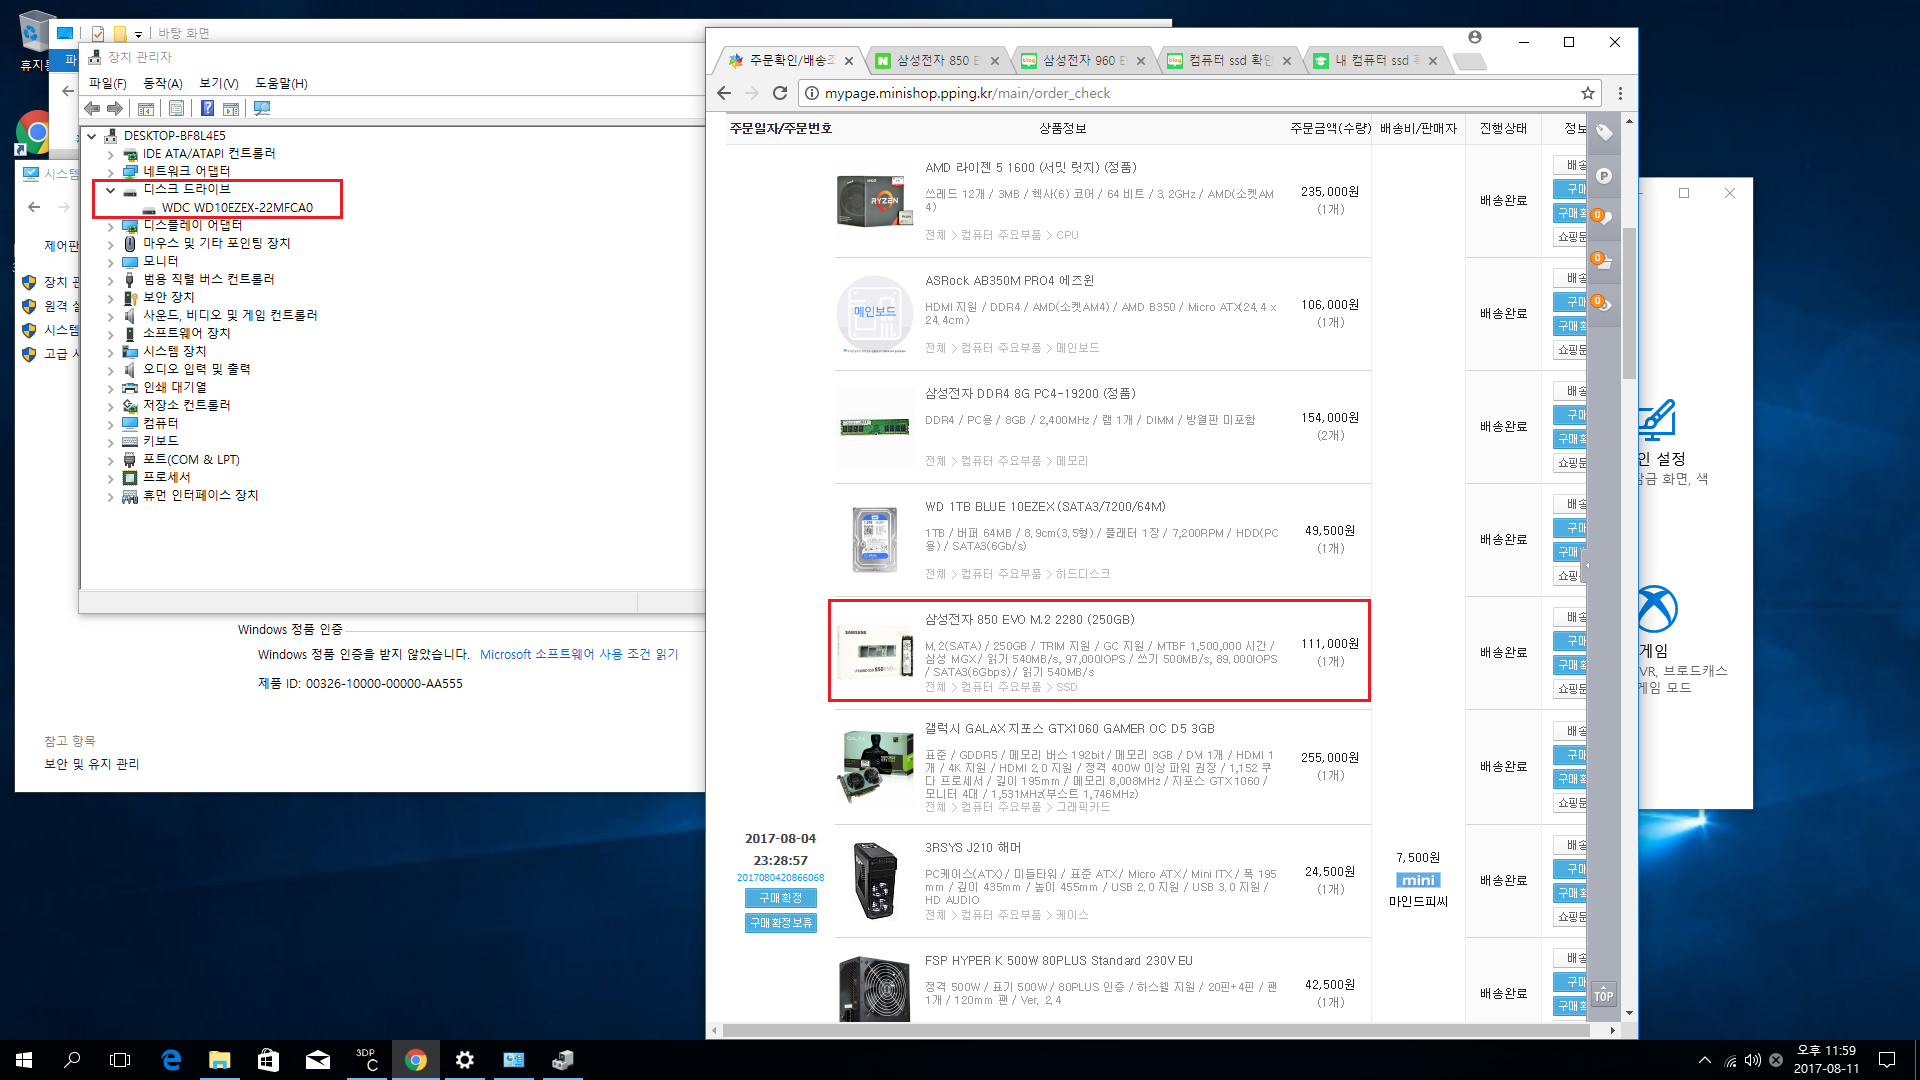
Task: Click the WD 1TB BLUE hard drive thumbnail
Action: coord(875,539)
